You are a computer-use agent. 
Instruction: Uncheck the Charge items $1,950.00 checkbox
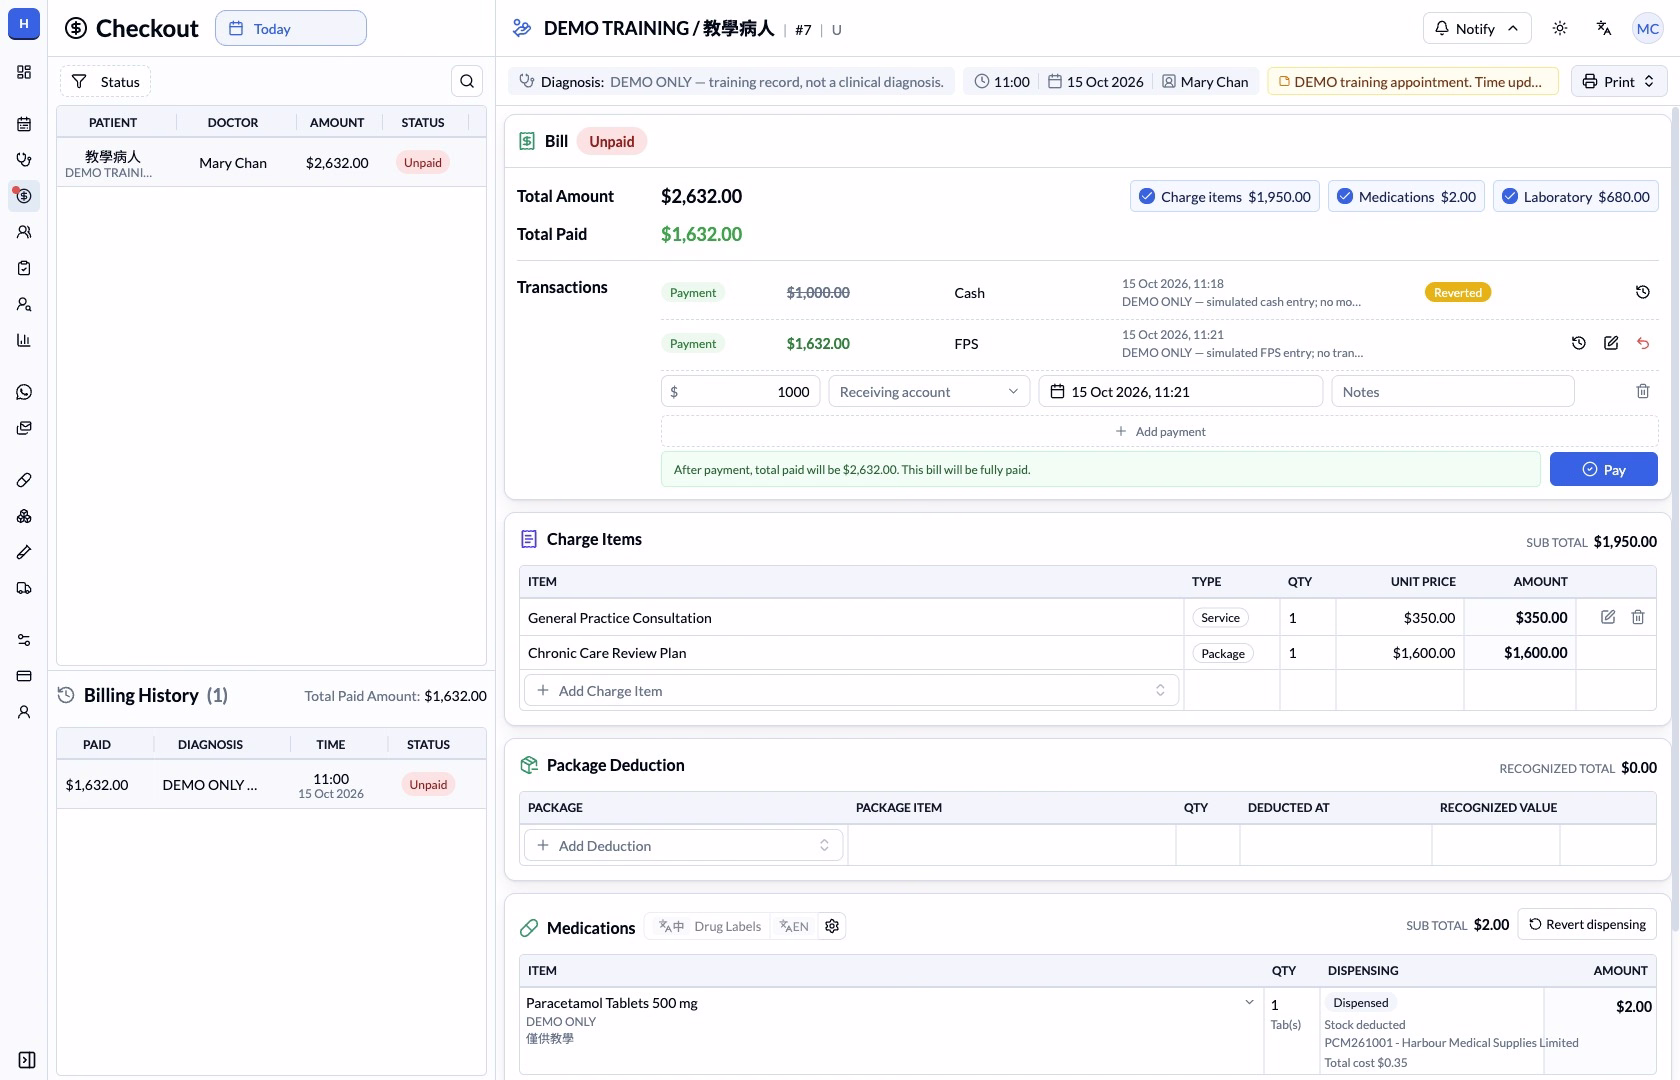pyautogui.click(x=1147, y=196)
